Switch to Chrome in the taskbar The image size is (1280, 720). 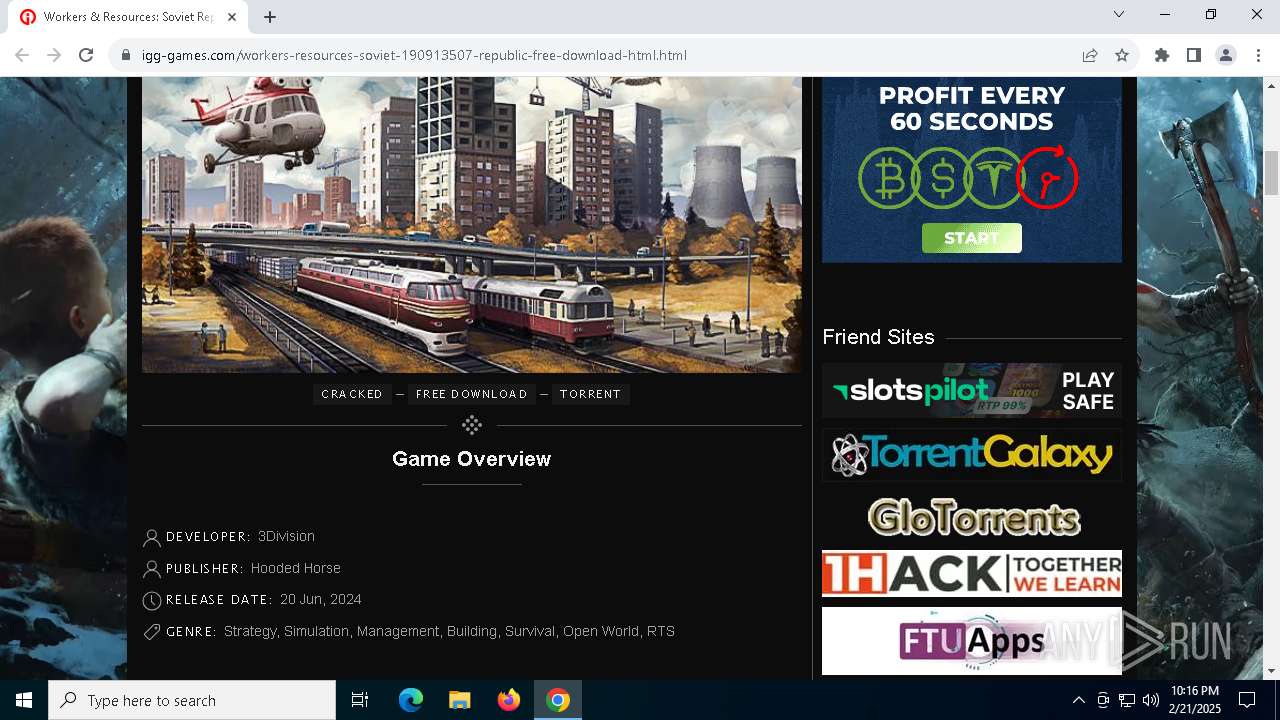click(558, 700)
